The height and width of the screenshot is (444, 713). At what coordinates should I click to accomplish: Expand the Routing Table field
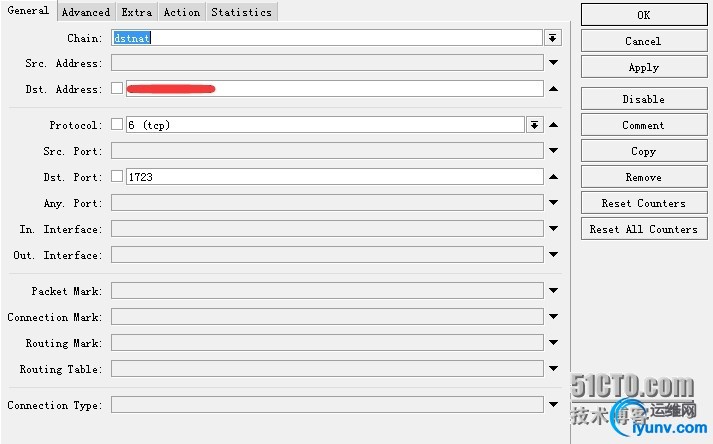(x=553, y=368)
